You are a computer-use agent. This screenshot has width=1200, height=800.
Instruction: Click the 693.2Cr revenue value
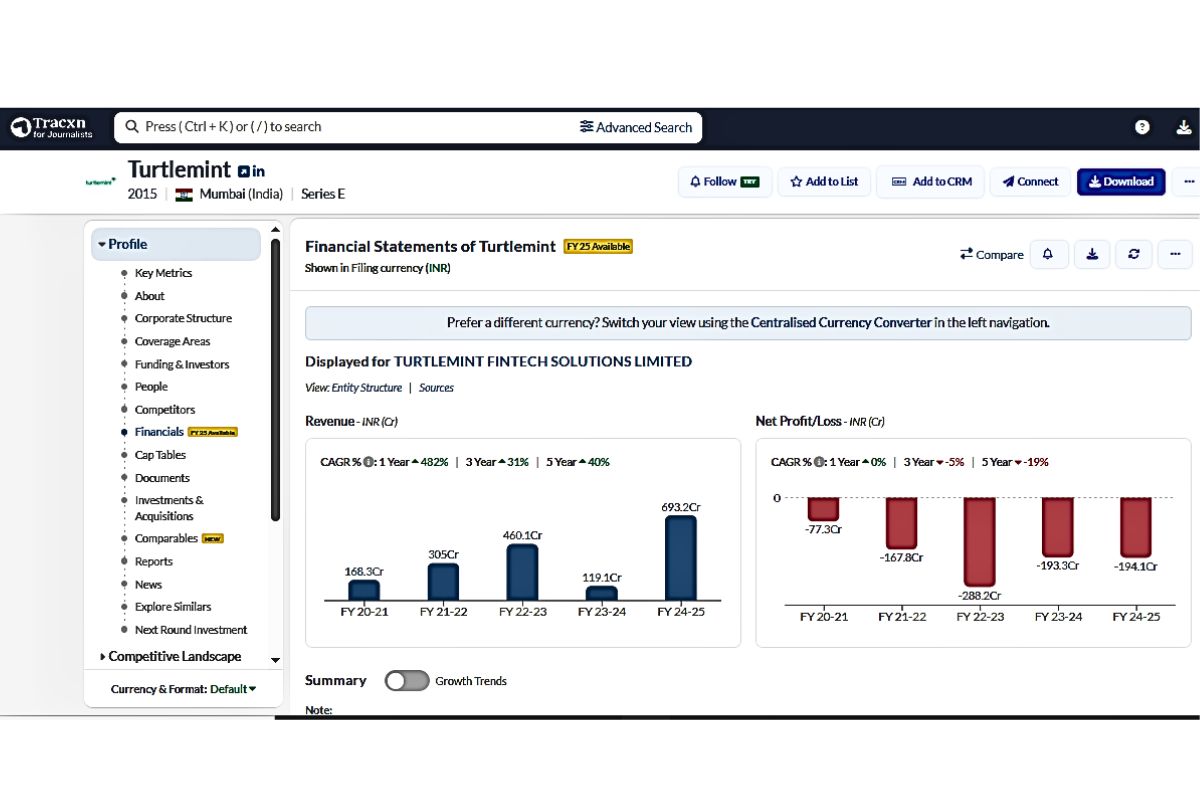click(x=680, y=507)
